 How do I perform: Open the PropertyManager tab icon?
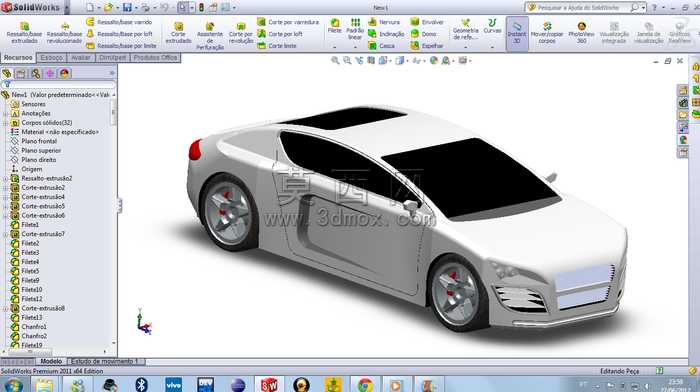point(21,73)
